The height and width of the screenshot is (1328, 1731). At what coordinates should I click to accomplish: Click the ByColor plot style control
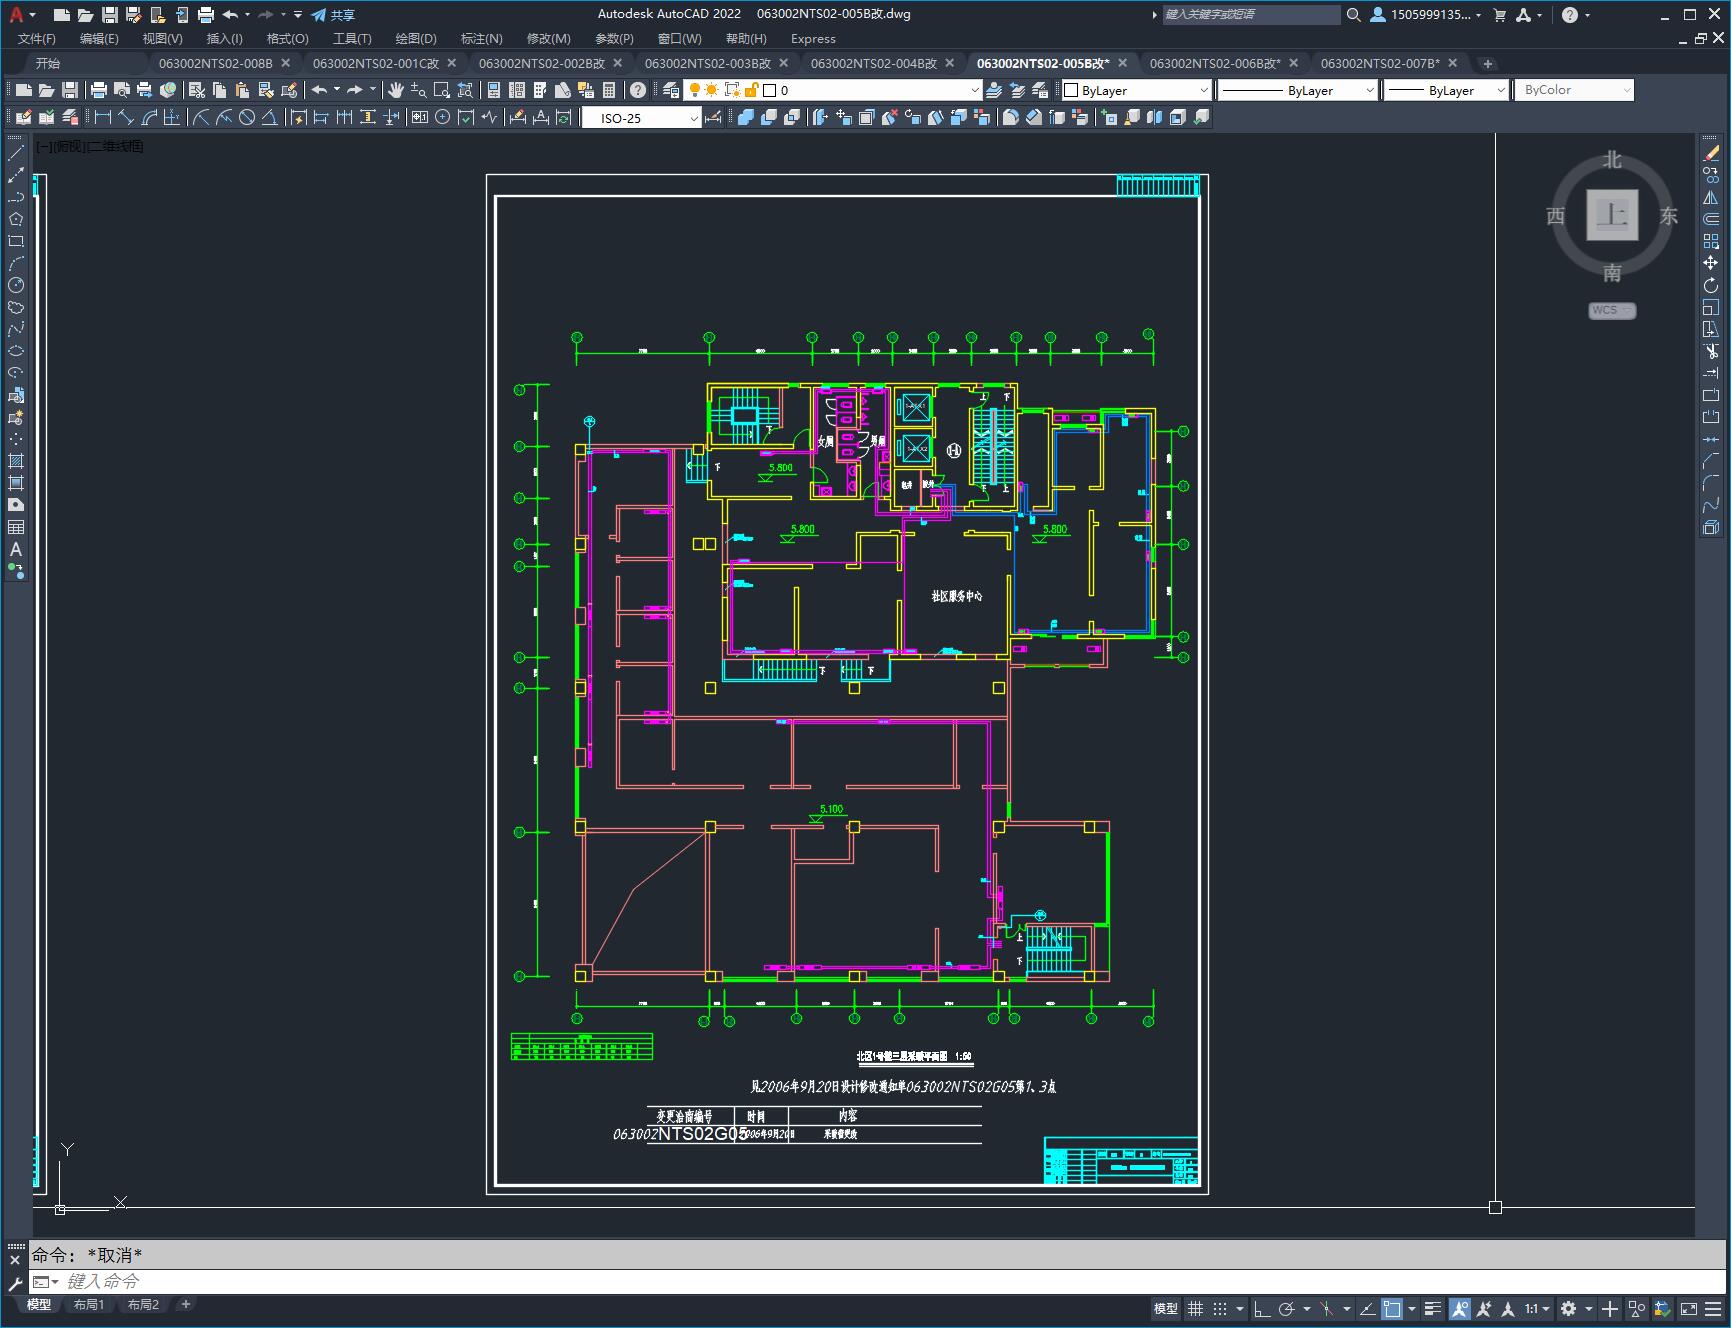click(1574, 90)
